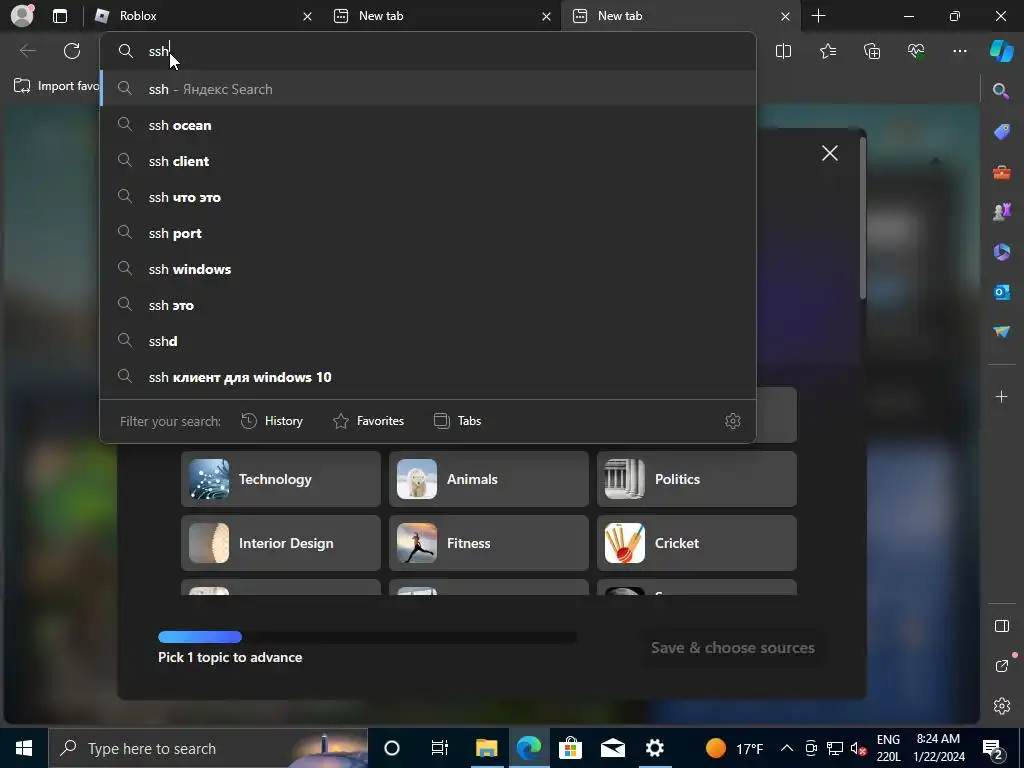Pick the Animals topic card
Screen dimensions: 1024x768
pyautogui.click(x=488, y=479)
